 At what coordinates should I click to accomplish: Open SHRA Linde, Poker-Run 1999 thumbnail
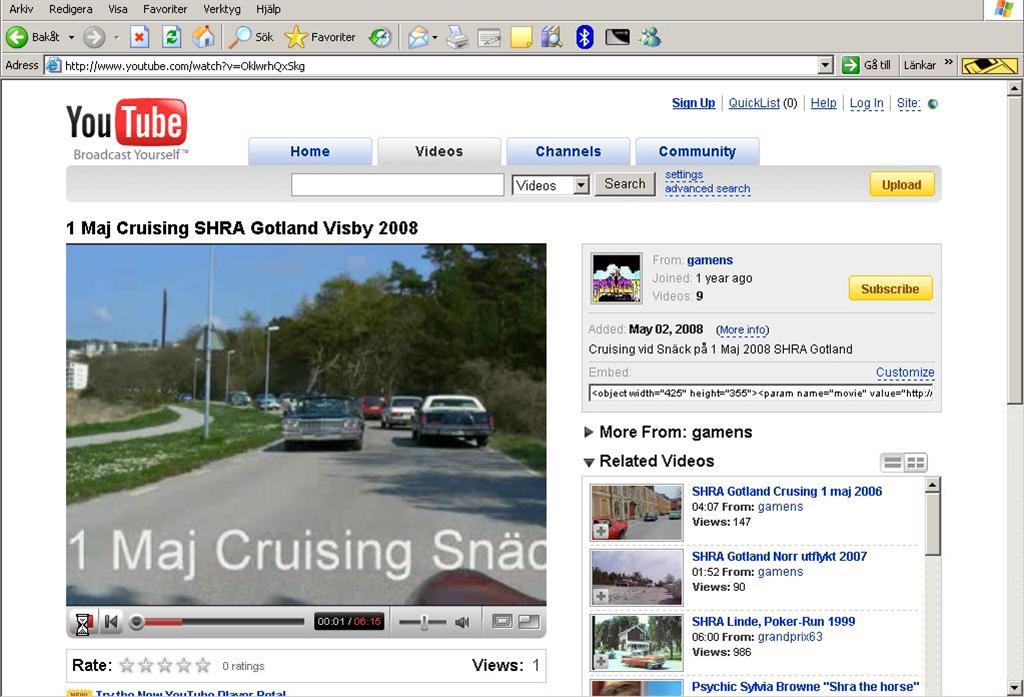tap(637, 643)
